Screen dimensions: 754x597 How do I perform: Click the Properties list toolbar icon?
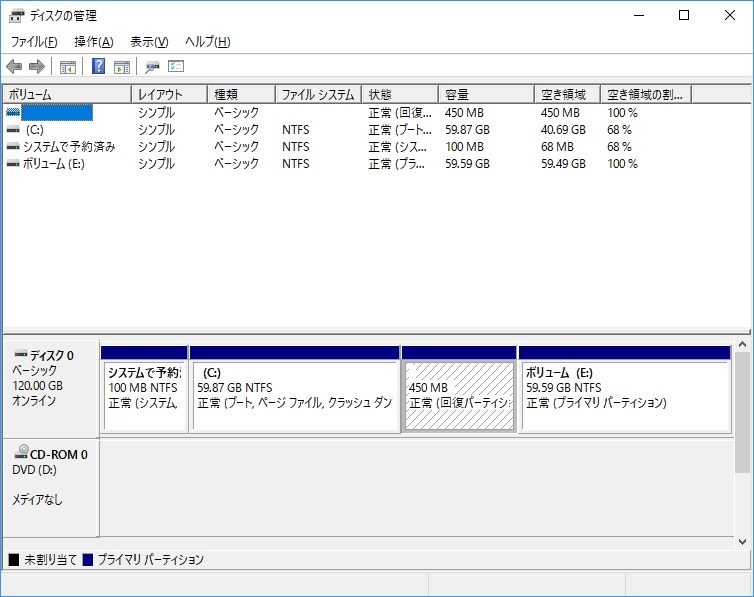[176, 66]
